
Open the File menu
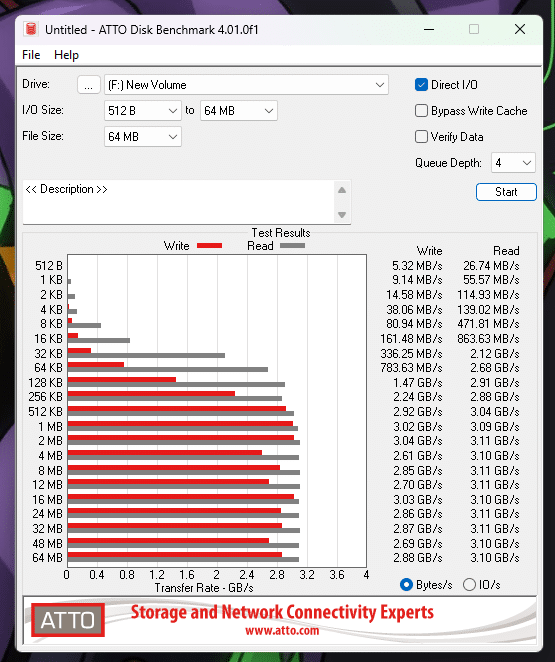(x=31, y=55)
